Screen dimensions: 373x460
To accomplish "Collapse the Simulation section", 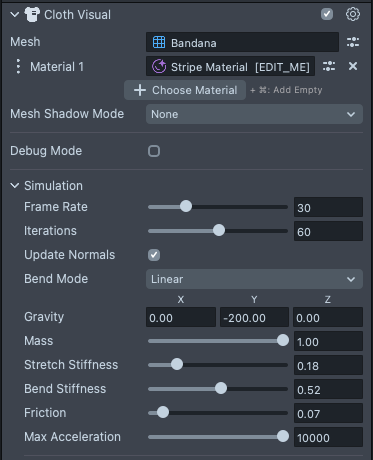I will tap(15, 186).
